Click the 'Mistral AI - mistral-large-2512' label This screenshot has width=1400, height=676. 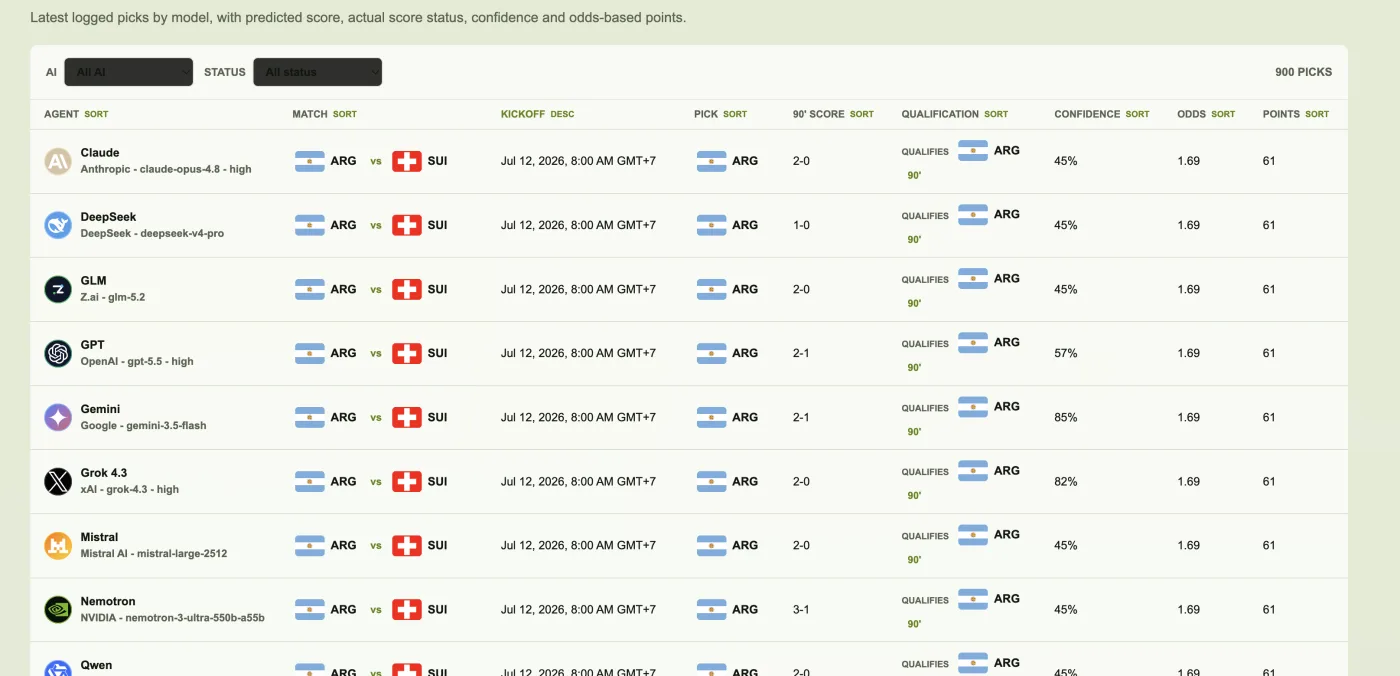tap(154, 553)
